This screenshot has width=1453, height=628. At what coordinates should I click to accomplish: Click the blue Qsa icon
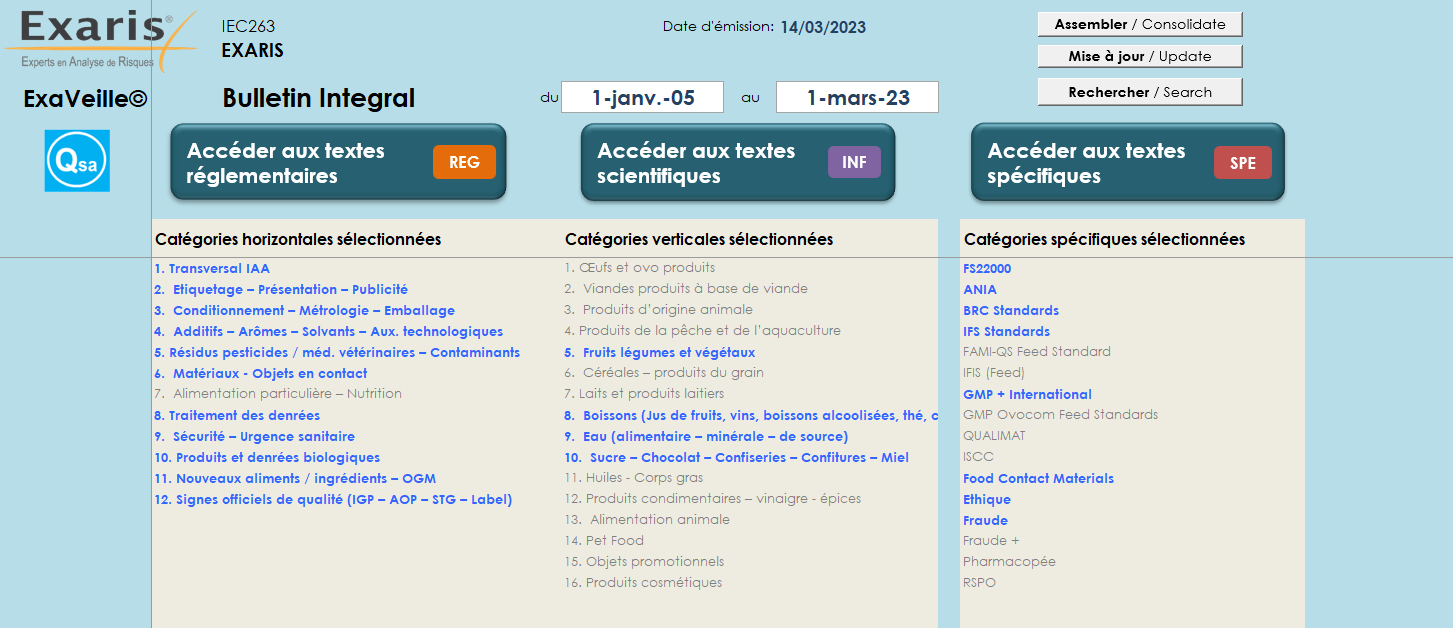77,161
